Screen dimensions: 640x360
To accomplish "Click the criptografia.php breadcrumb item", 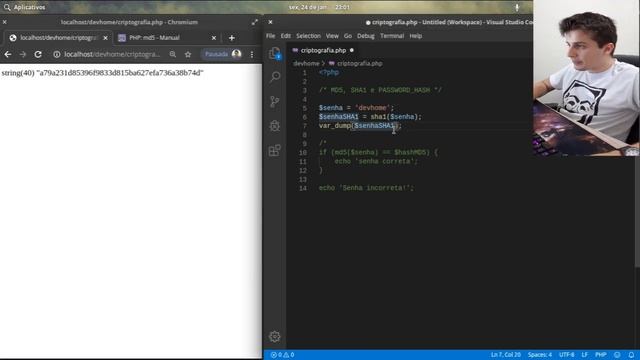I will click(x=360, y=63).
